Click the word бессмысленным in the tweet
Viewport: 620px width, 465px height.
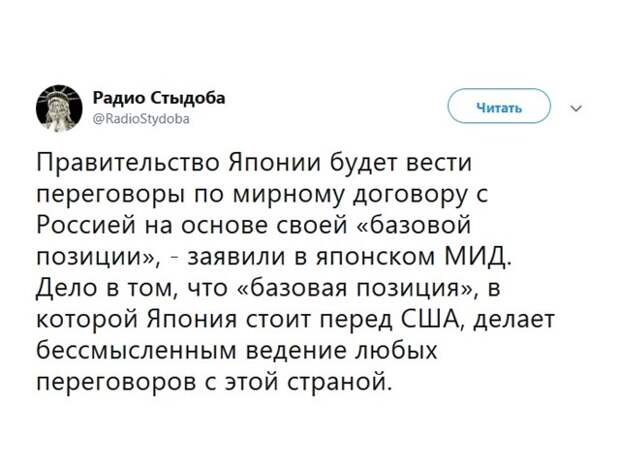tap(138, 350)
